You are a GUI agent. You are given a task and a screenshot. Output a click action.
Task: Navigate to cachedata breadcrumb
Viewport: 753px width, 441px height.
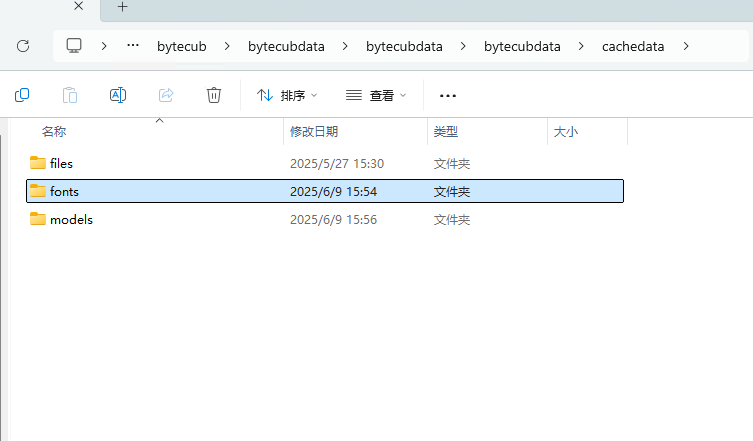point(633,47)
